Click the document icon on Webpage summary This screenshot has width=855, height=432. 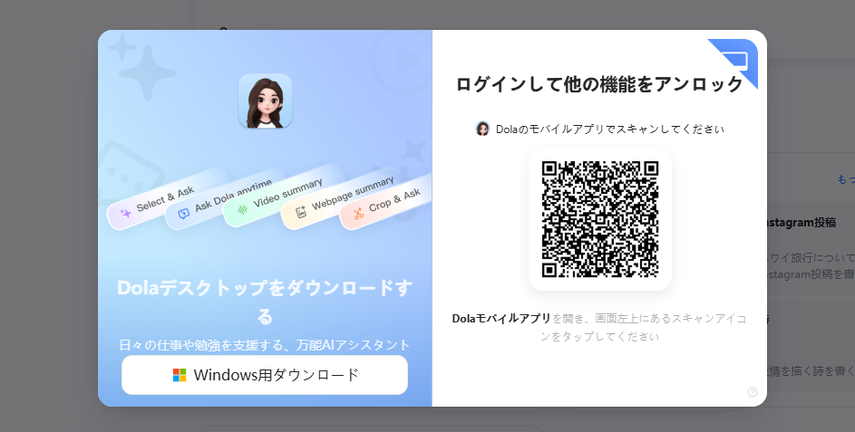coord(300,213)
